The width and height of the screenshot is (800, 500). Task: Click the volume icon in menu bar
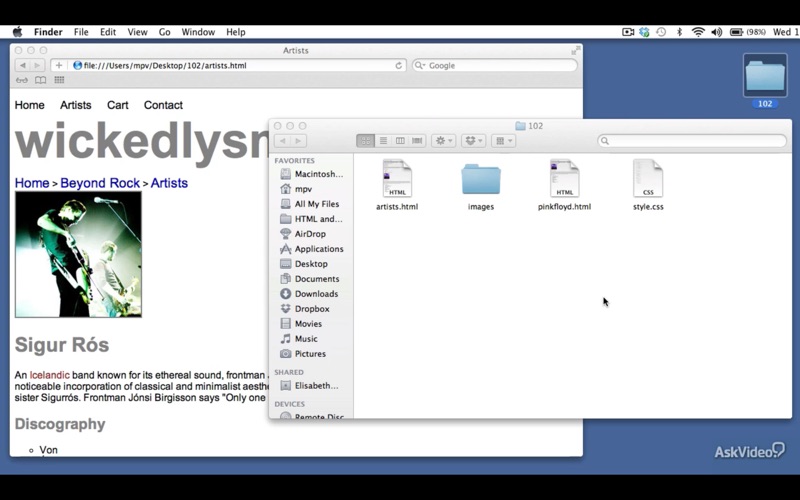(x=716, y=32)
